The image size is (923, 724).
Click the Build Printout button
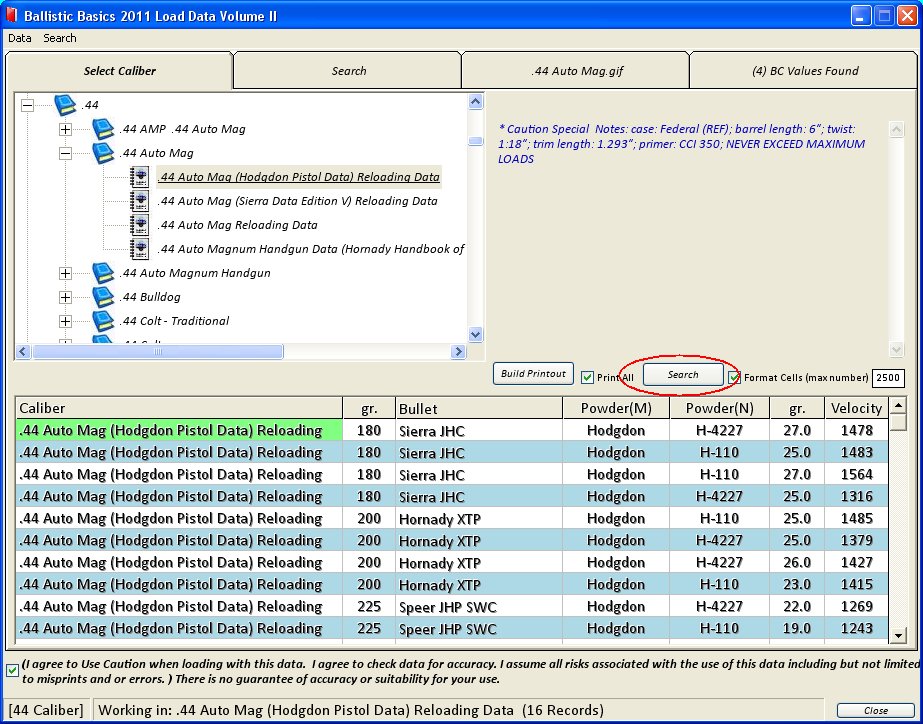(533, 374)
